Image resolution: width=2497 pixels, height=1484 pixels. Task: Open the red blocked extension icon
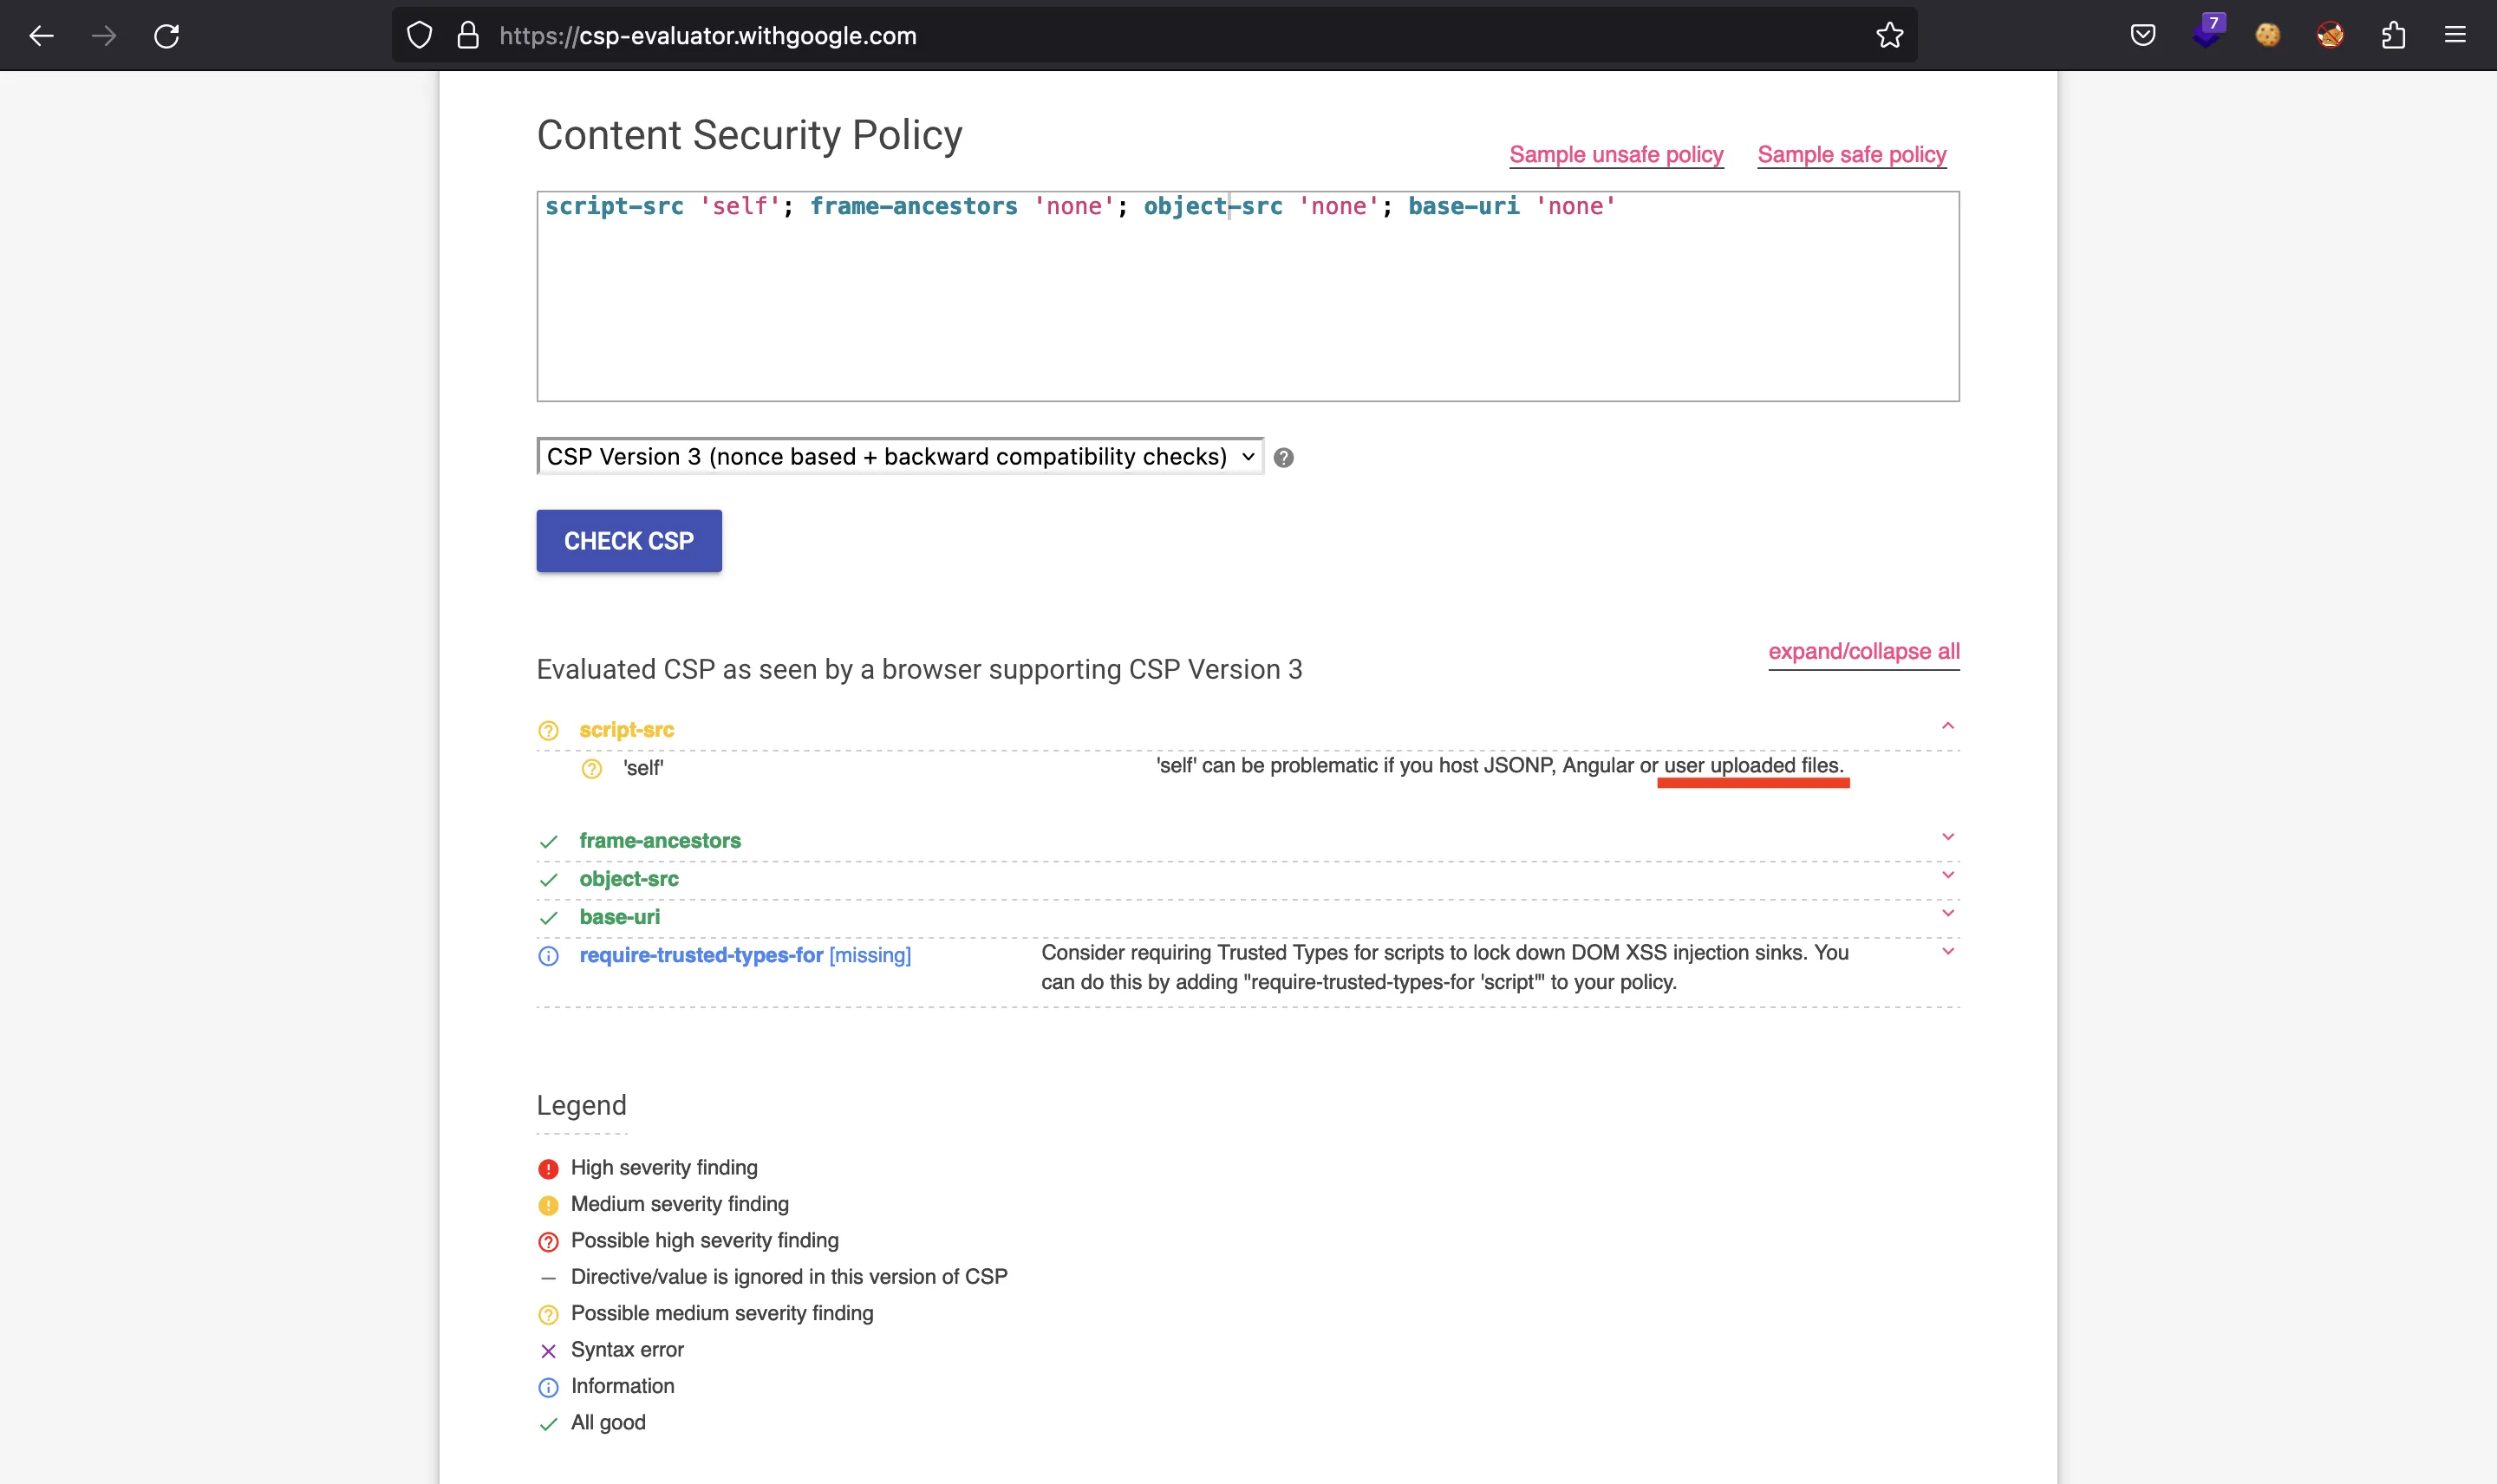point(2330,36)
